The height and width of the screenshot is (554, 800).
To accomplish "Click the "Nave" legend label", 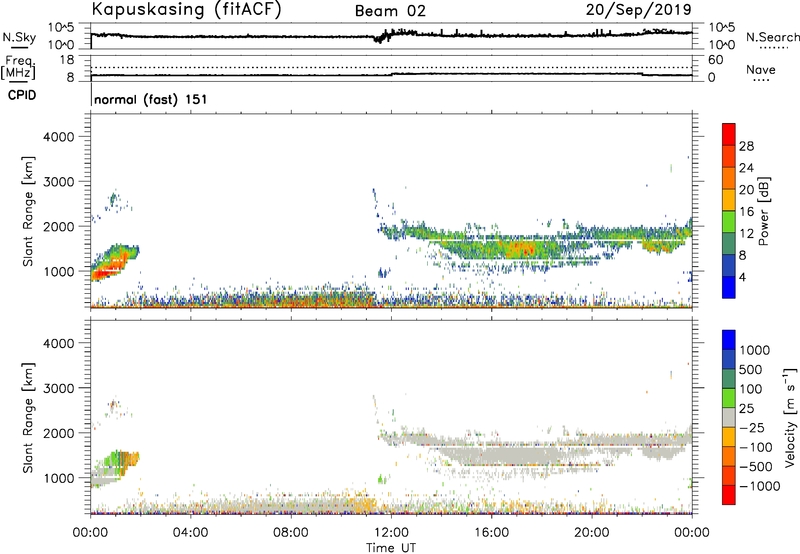I will pyautogui.click(x=761, y=70).
